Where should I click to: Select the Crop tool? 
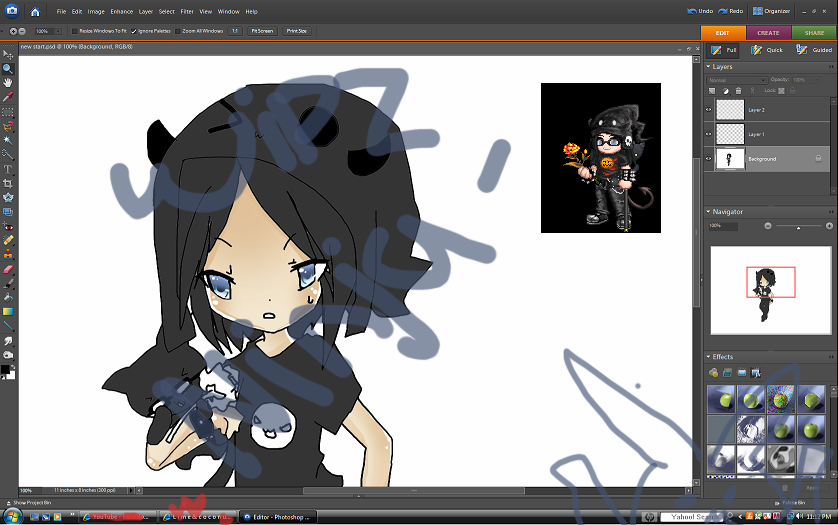(x=8, y=183)
